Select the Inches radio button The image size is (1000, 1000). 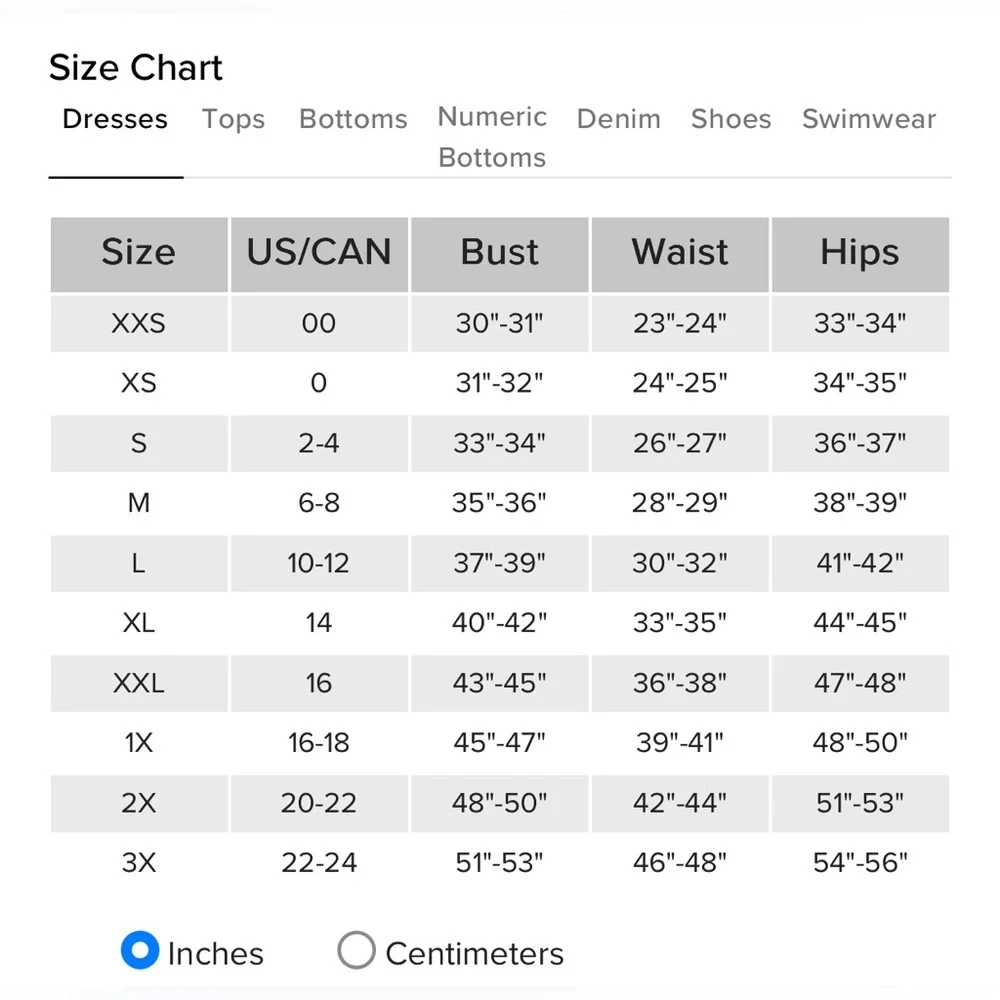[x=140, y=951]
